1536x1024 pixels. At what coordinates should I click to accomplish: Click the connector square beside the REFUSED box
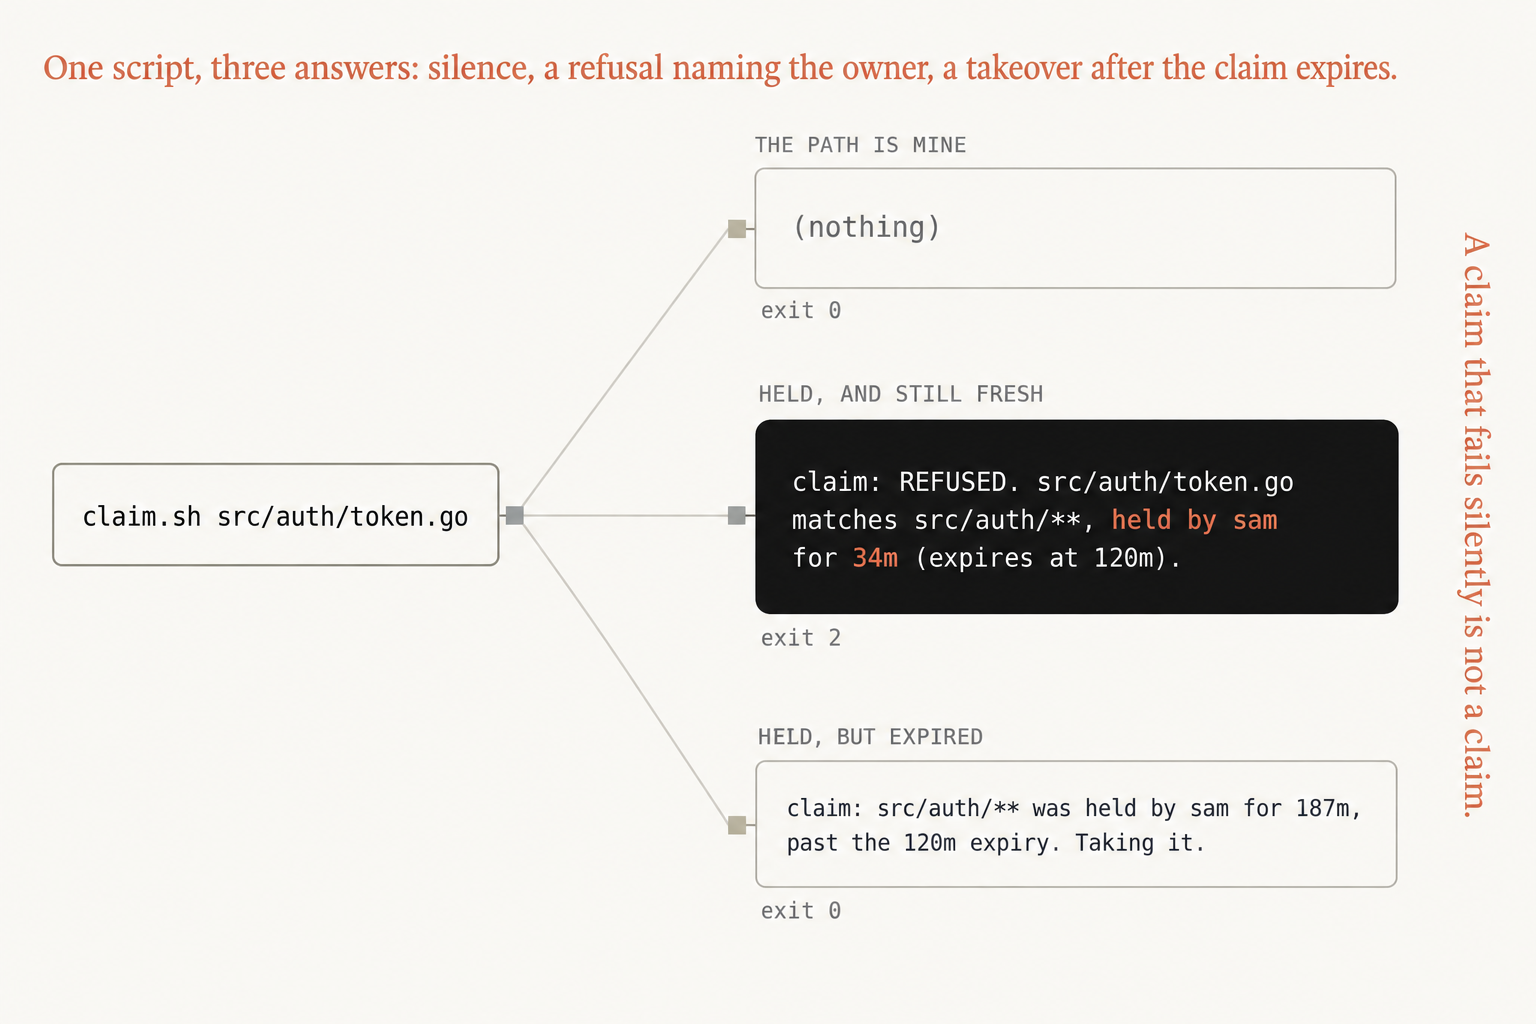coord(737,515)
